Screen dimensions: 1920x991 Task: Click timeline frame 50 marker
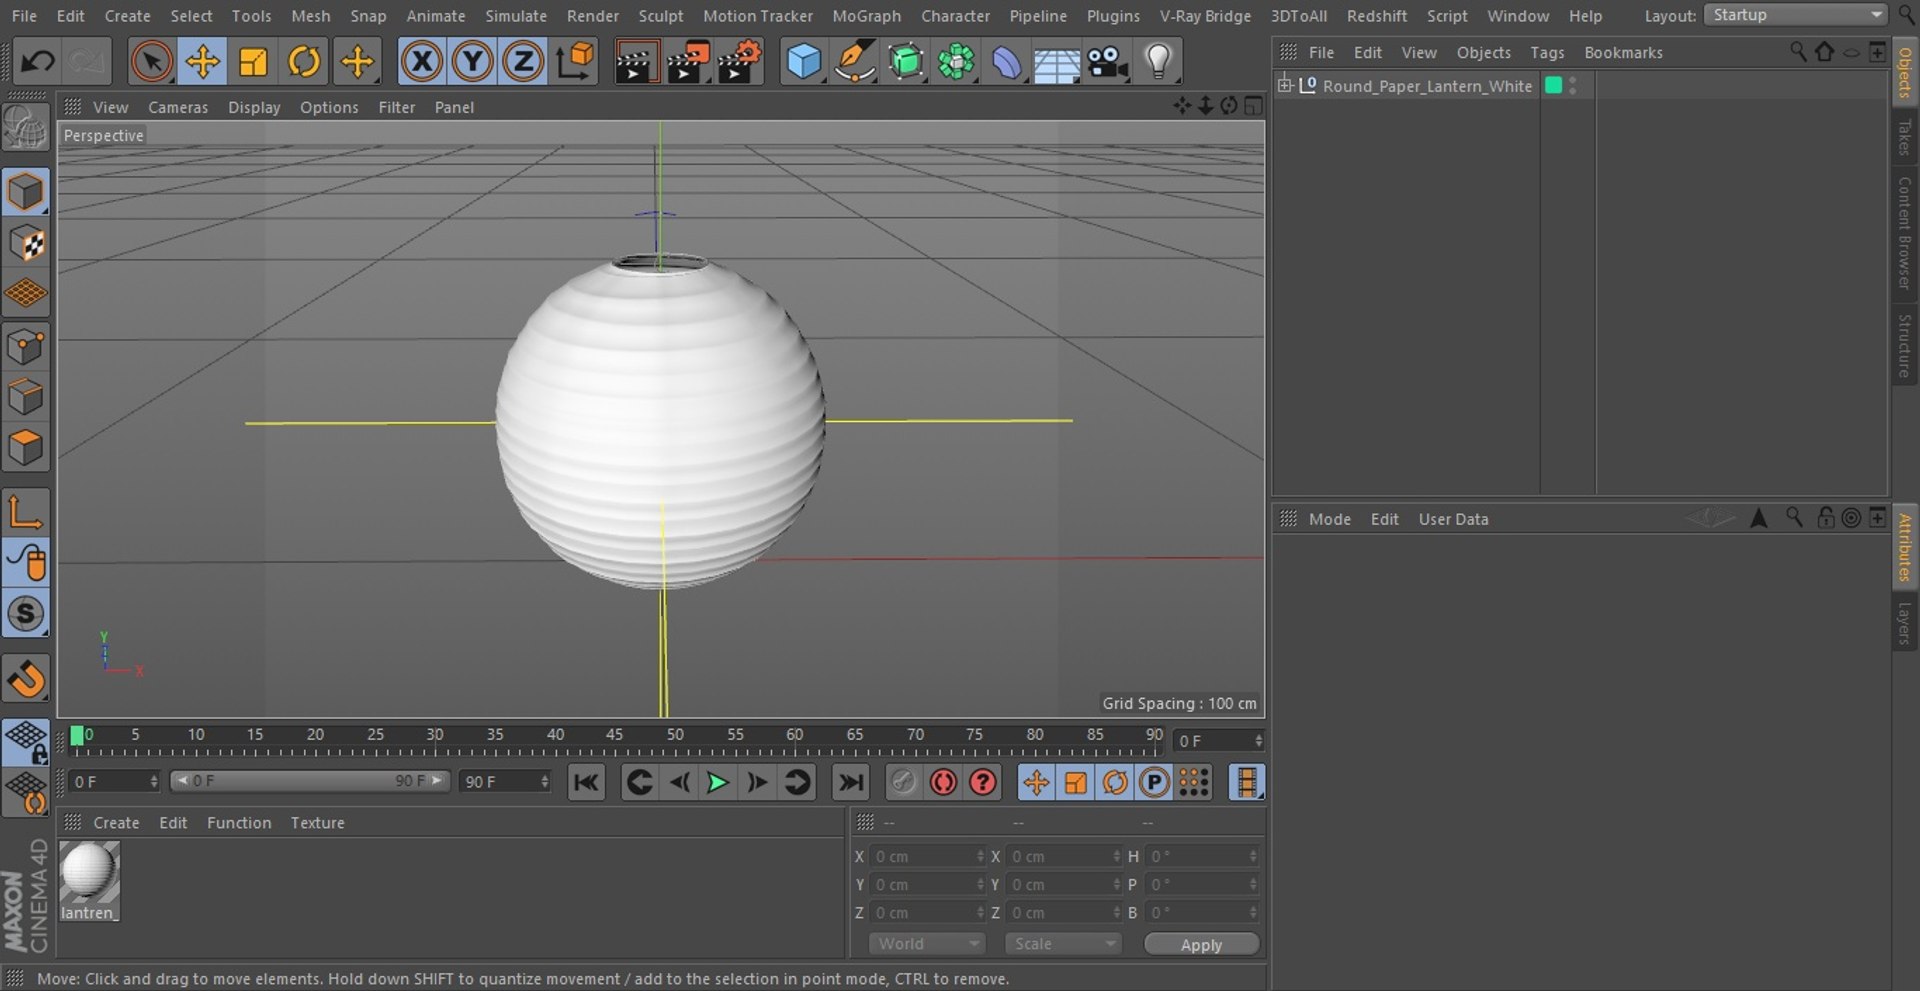coord(675,735)
